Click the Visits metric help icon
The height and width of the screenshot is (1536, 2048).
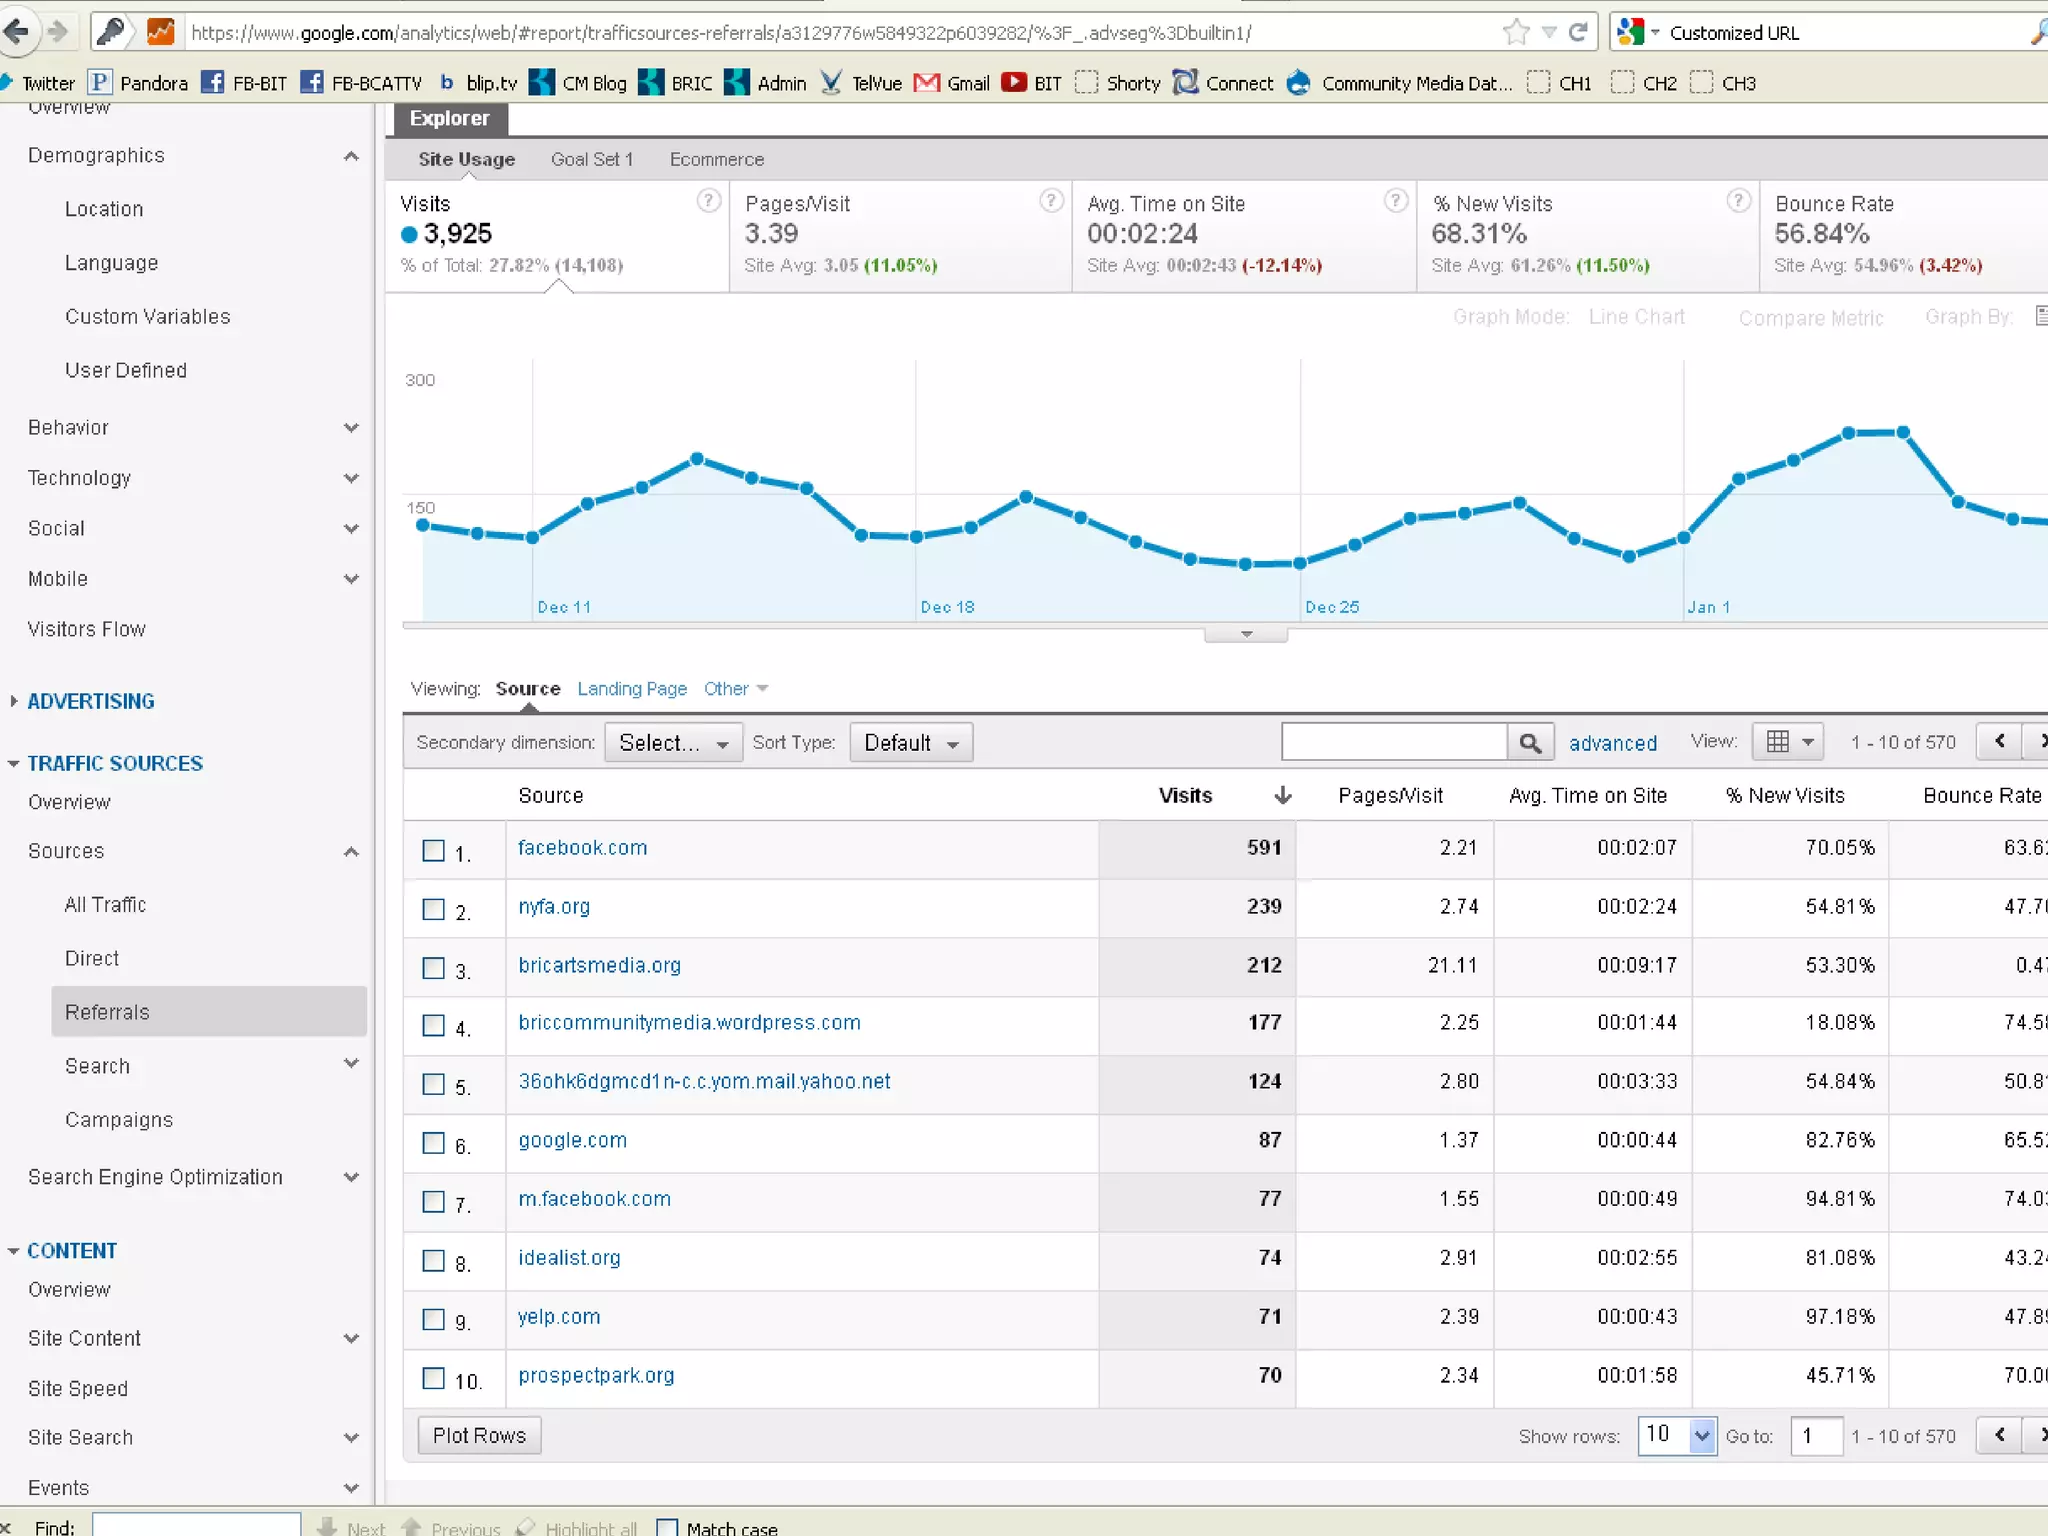708,201
